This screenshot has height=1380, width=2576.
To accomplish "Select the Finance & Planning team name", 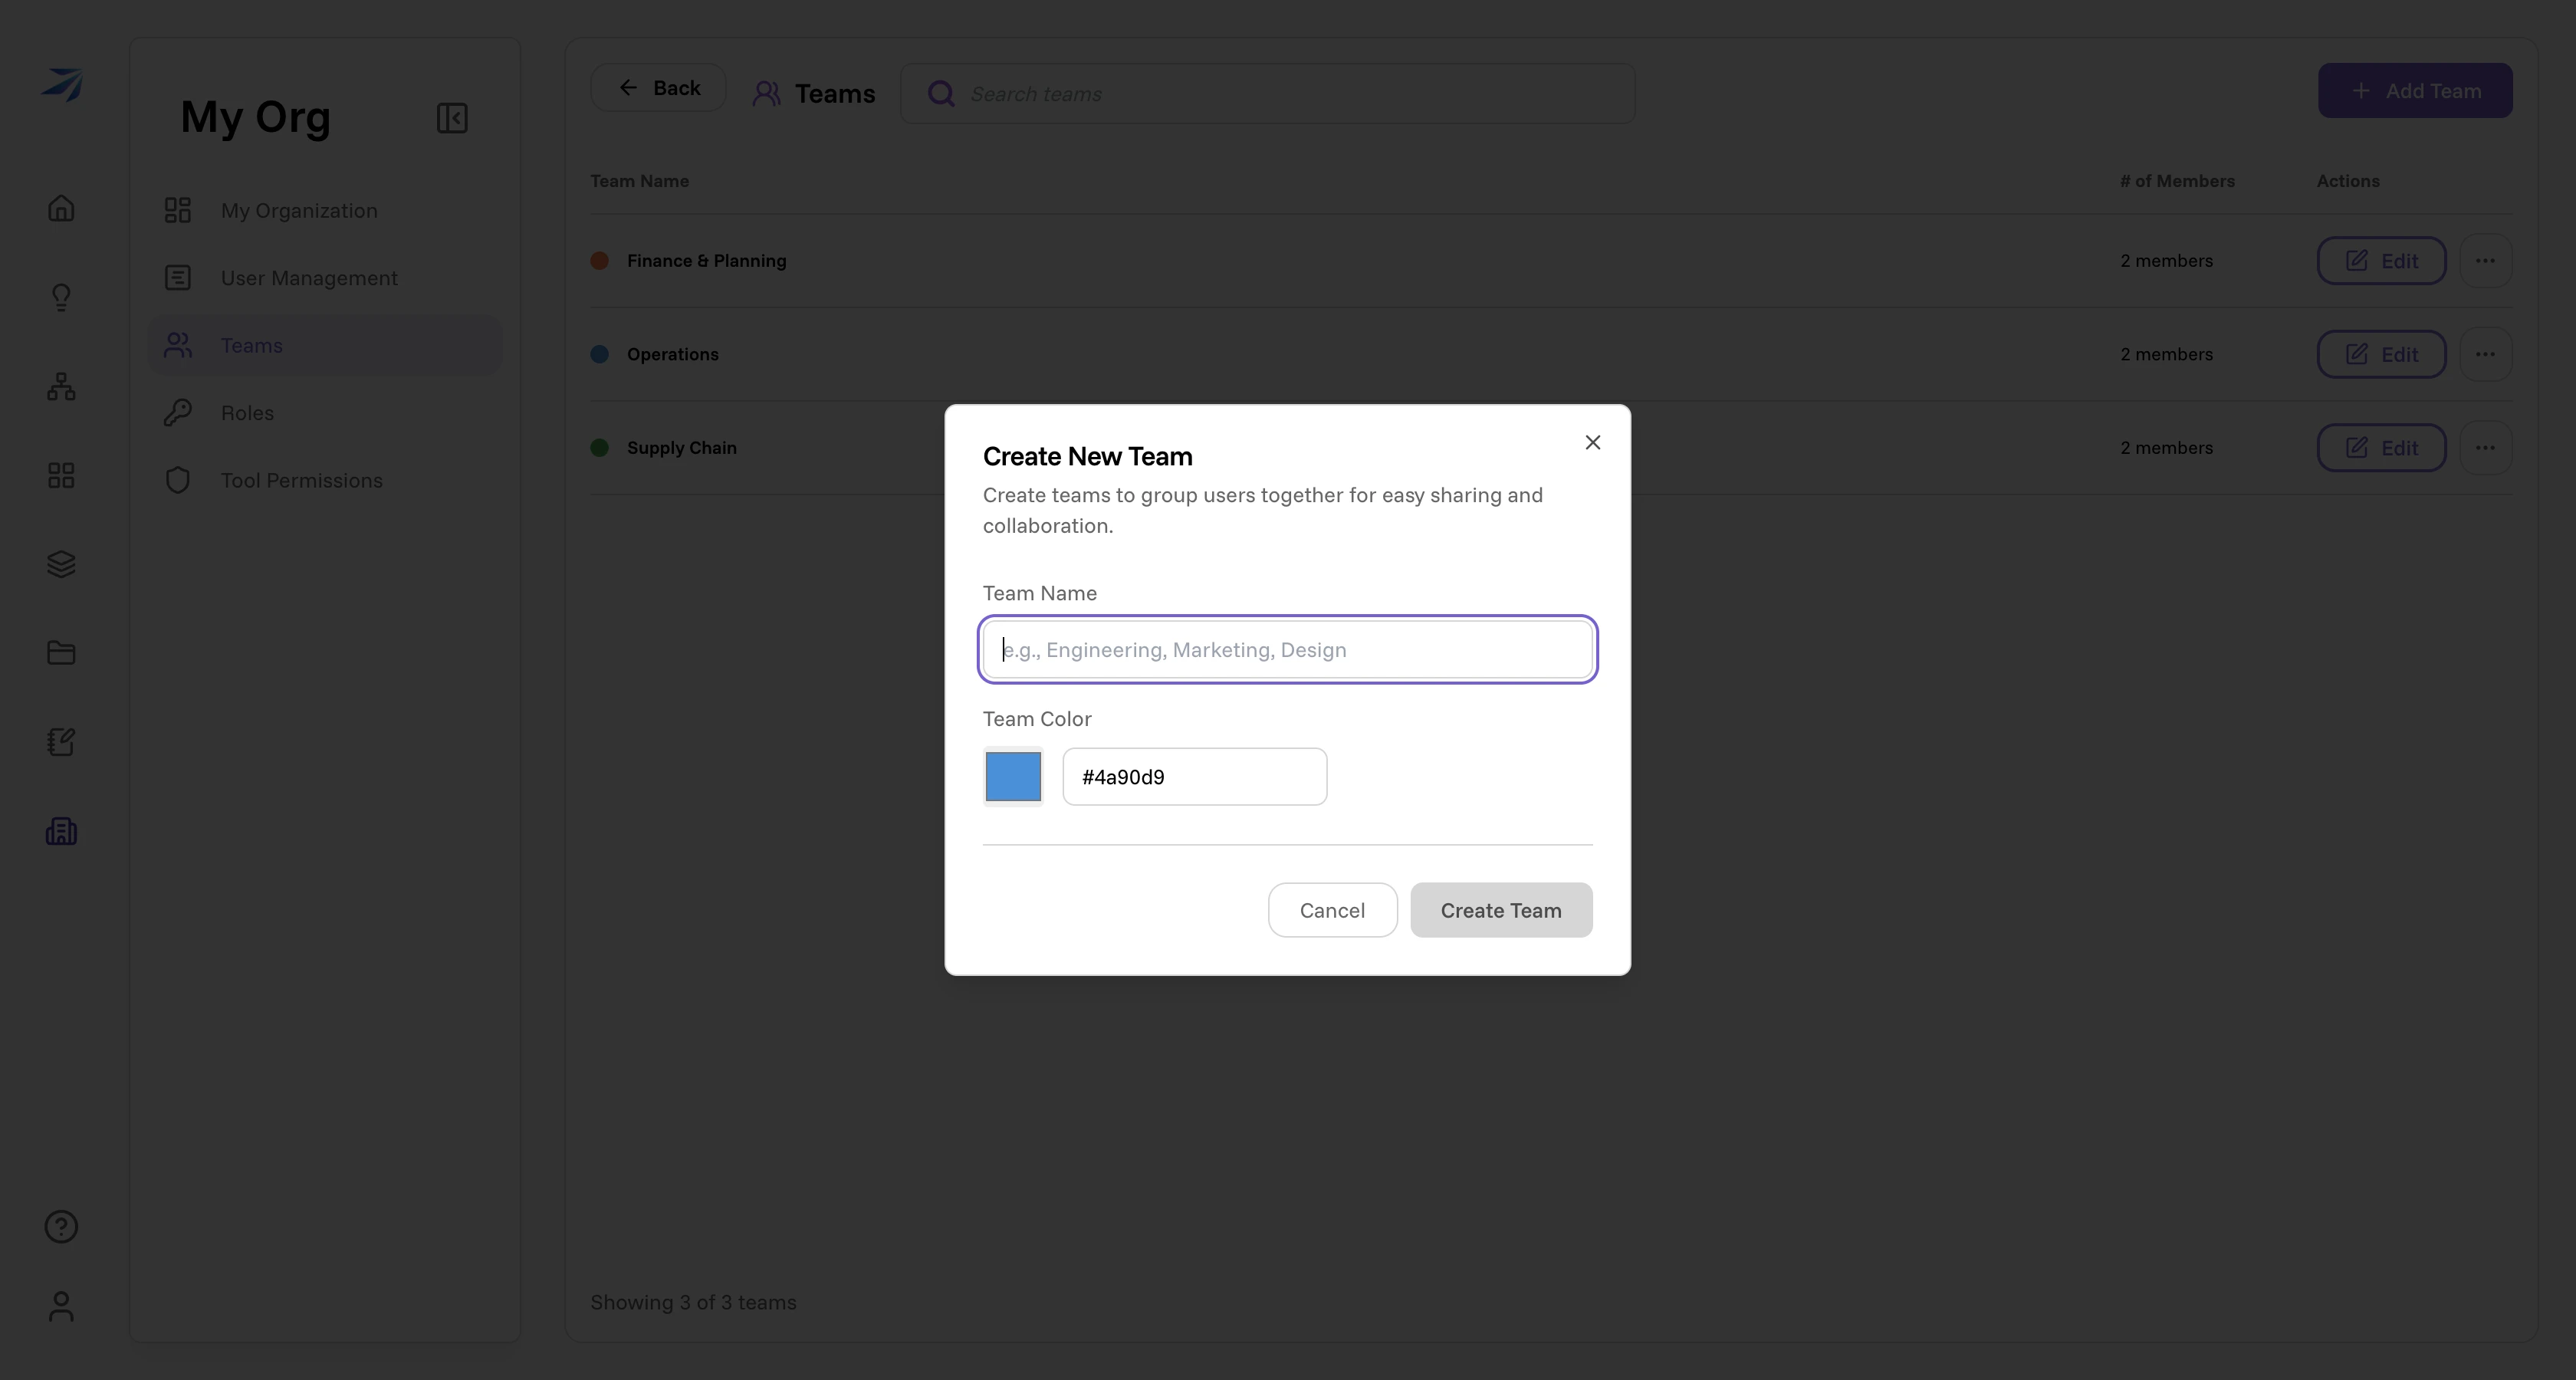I will click(x=707, y=261).
